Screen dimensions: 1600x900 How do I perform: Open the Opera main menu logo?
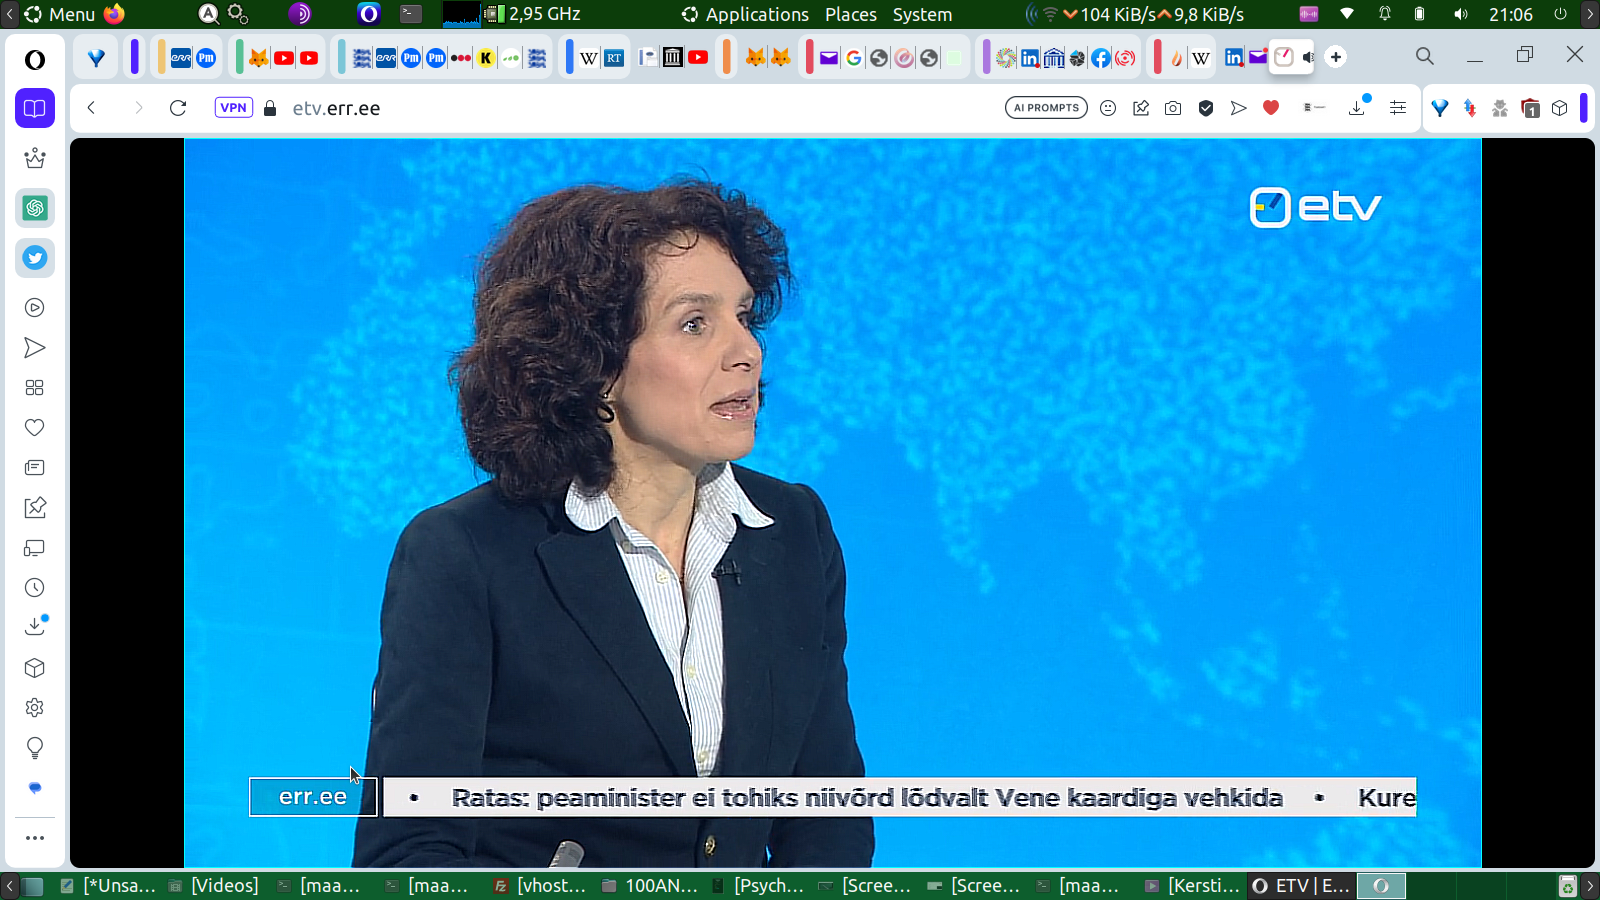coord(35,60)
